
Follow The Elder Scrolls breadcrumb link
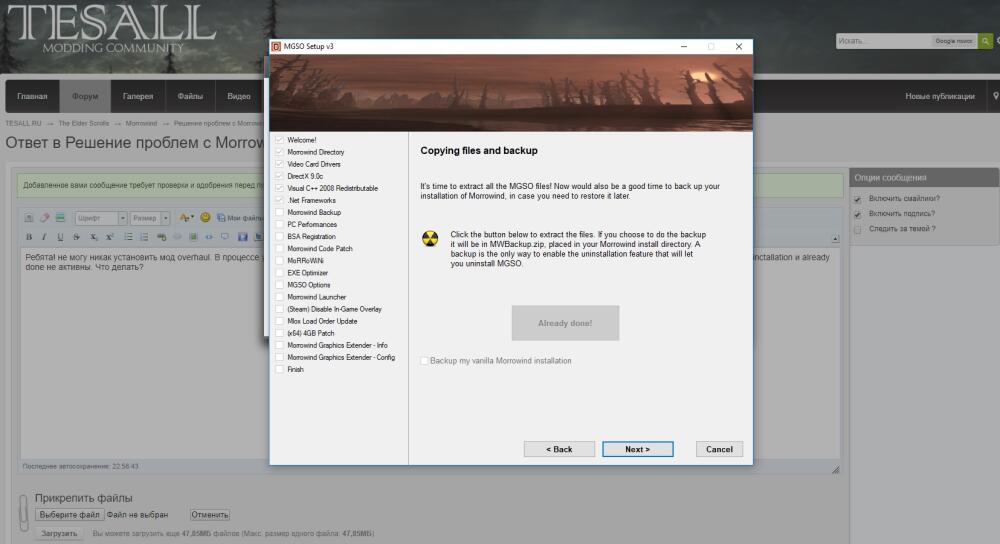84,123
